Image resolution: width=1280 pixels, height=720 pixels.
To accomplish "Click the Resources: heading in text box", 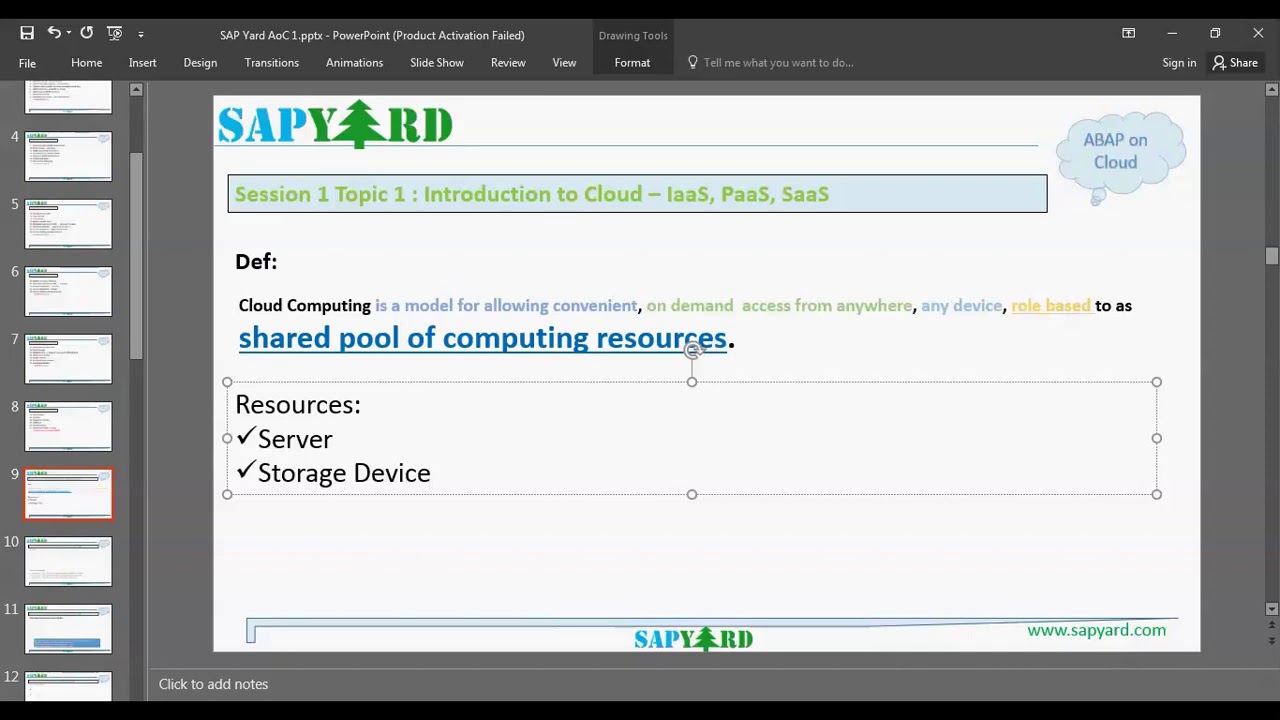I will tap(298, 404).
